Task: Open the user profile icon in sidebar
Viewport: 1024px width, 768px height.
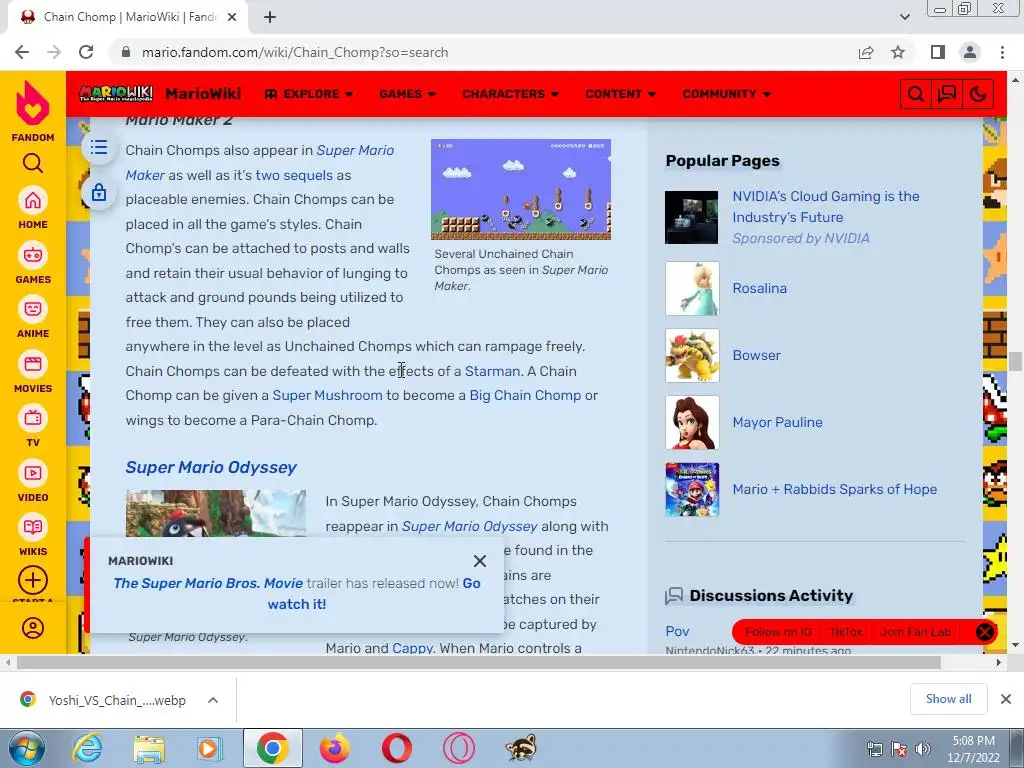Action: point(33,628)
